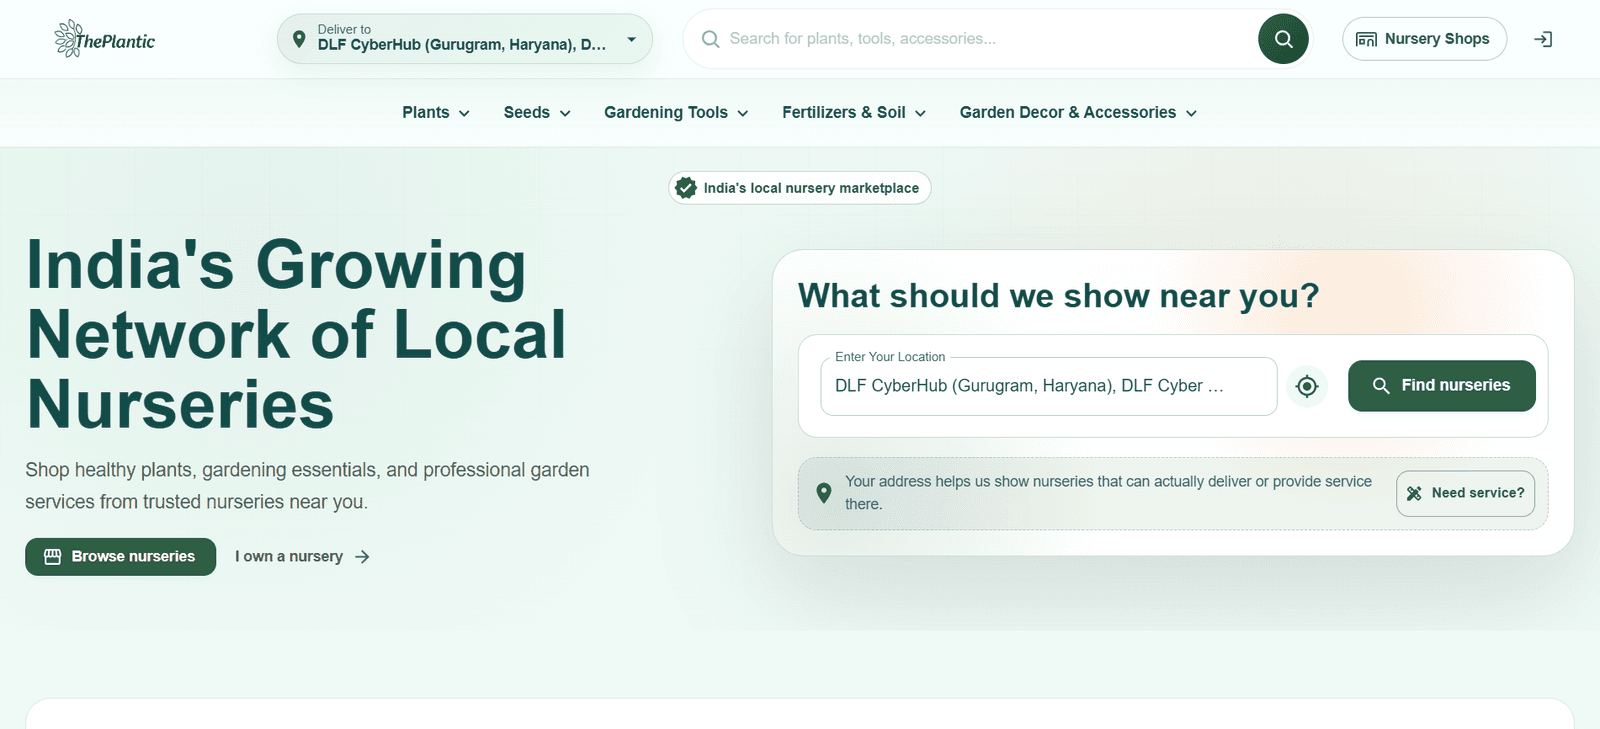The image size is (1600, 729).
Task: Open Nursery Shops
Action: [1424, 39]
